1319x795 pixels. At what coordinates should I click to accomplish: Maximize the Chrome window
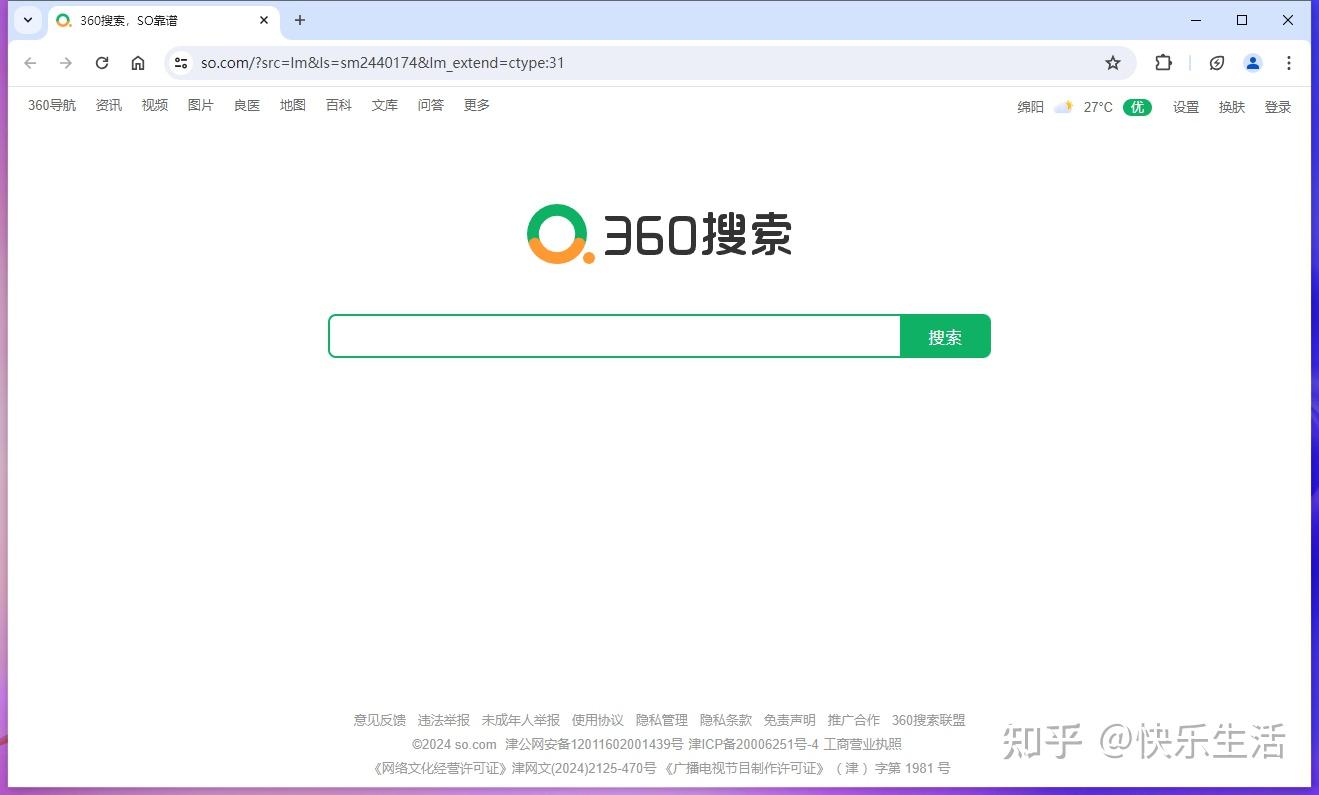[x=1242, y=20]
